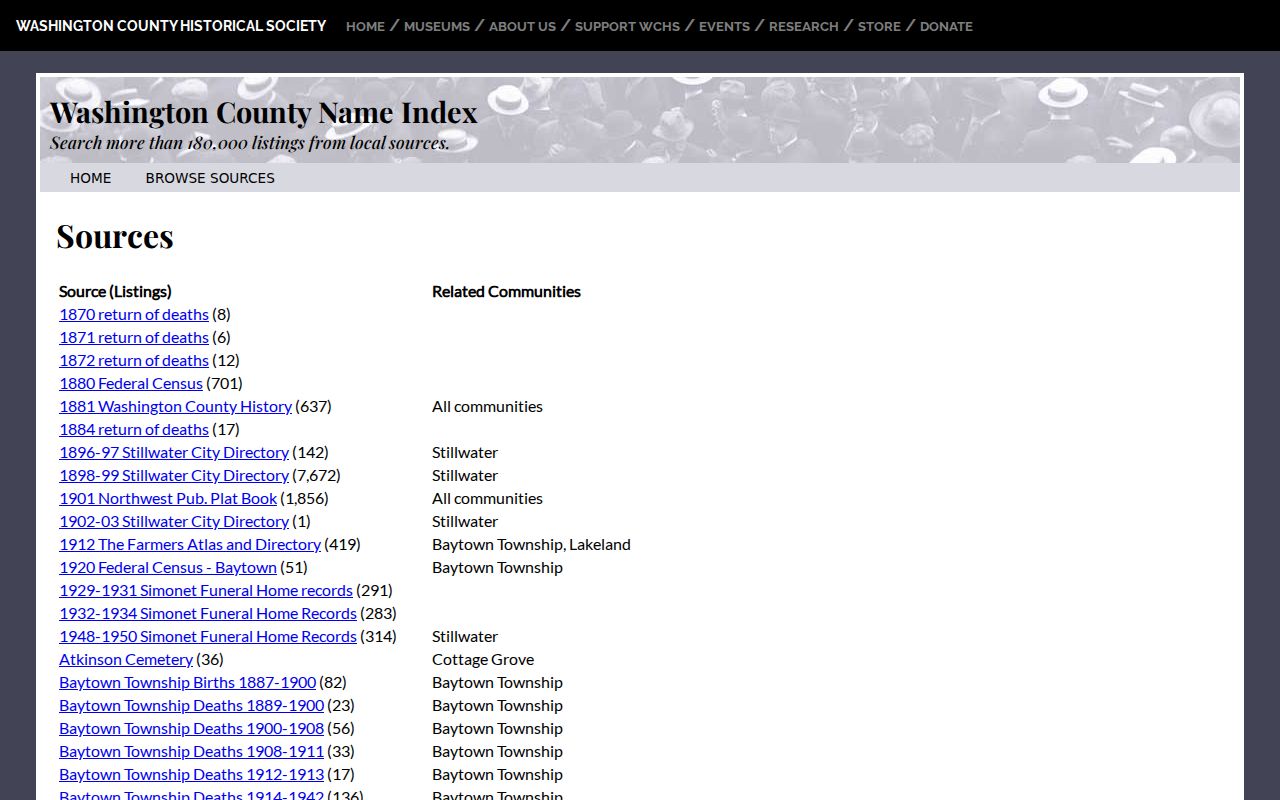Open the EVENTS menu item
The height and width of the screenshot is (800, 1280).
(x=724, y=26)
